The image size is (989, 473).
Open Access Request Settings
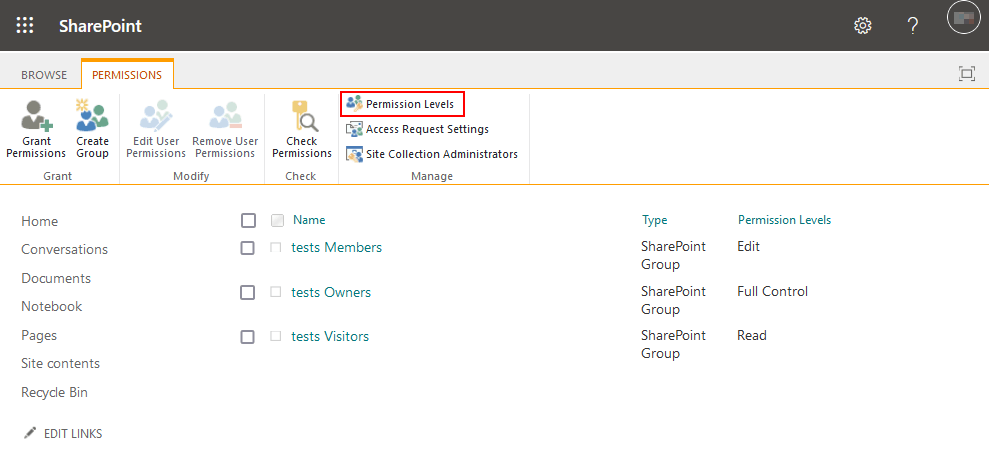418,129
